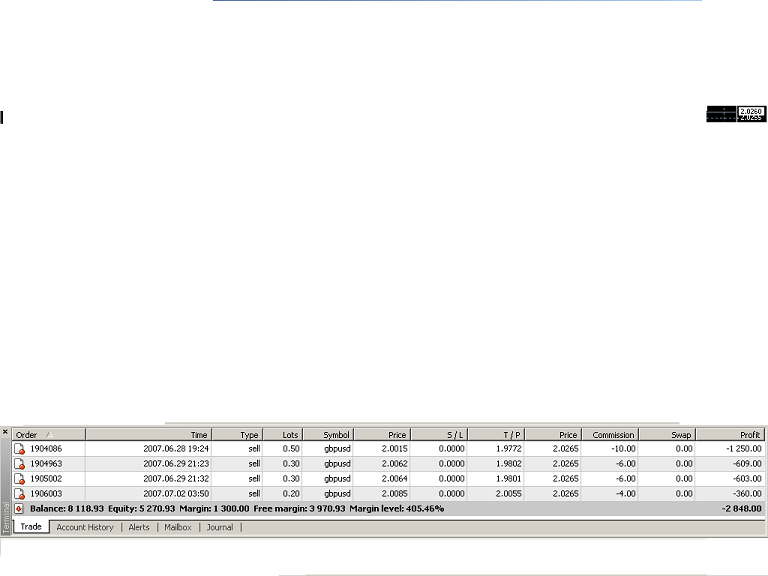Select order number 1906003
The height and width of the screenshot is (576, 768).
(x=46, y=494)
